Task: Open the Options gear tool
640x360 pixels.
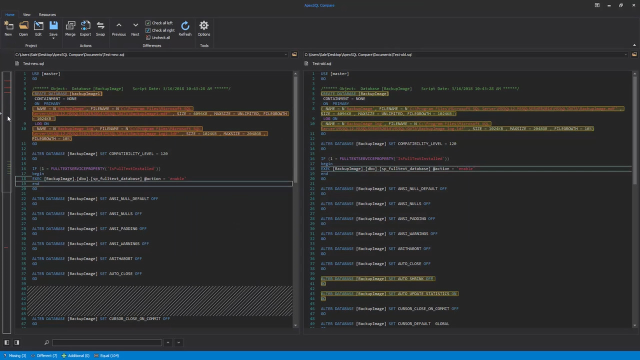Action: [204, 28]
